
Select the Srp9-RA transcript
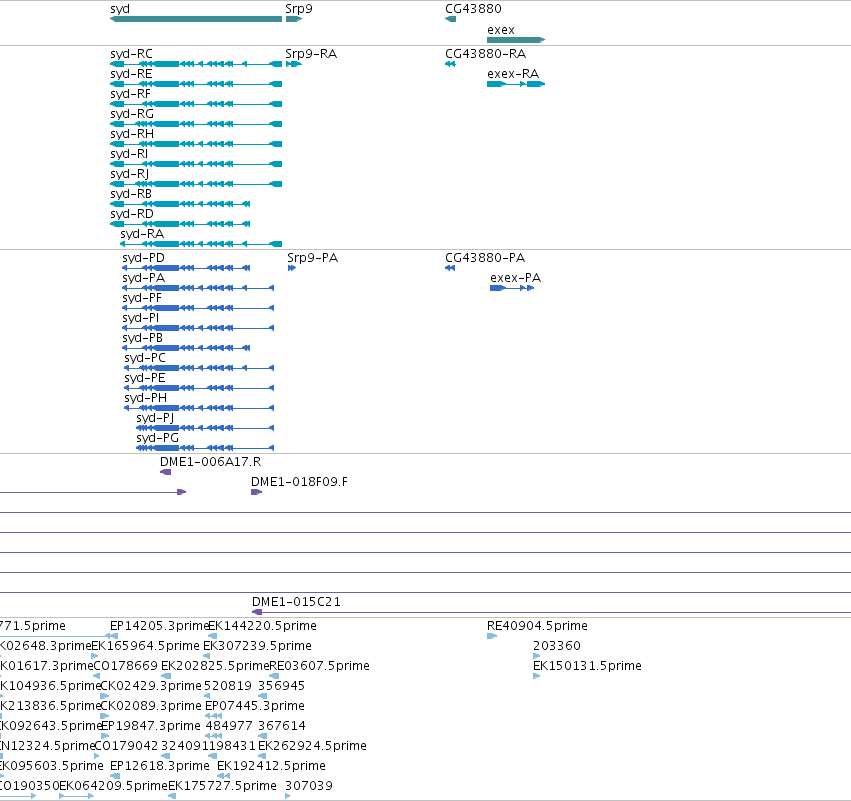tap(294, 64)
